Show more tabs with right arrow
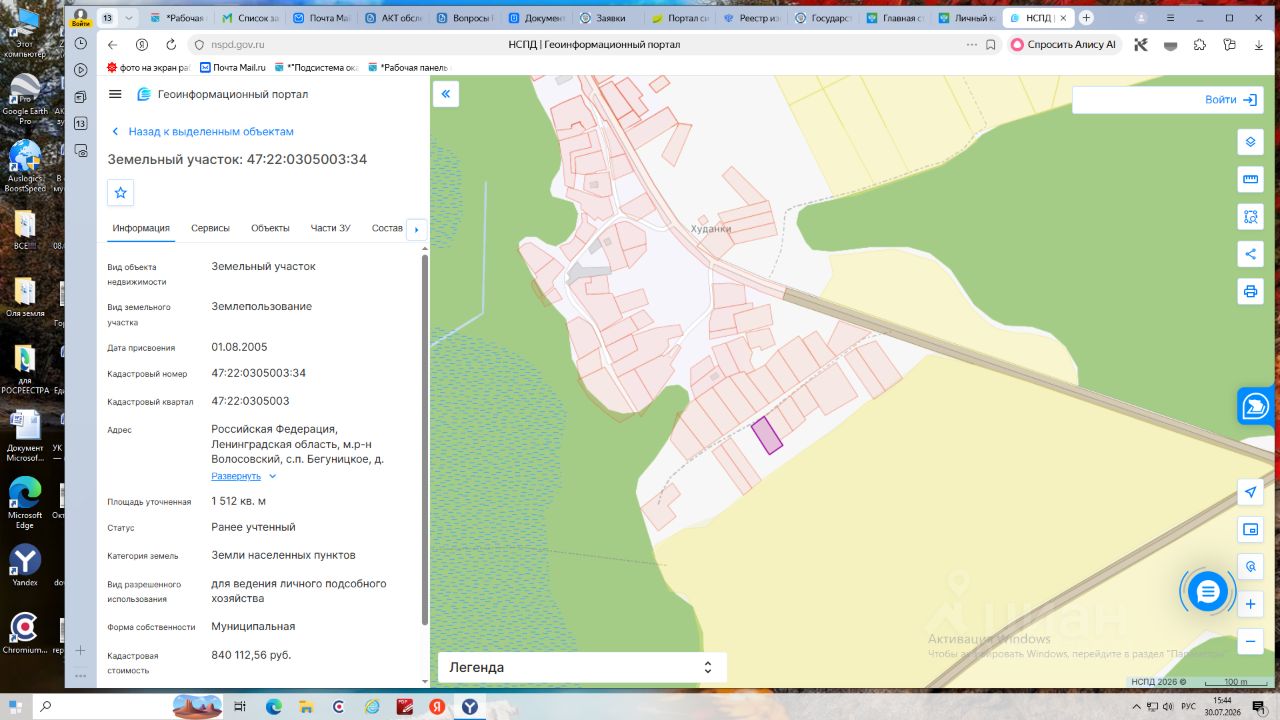 417,229
